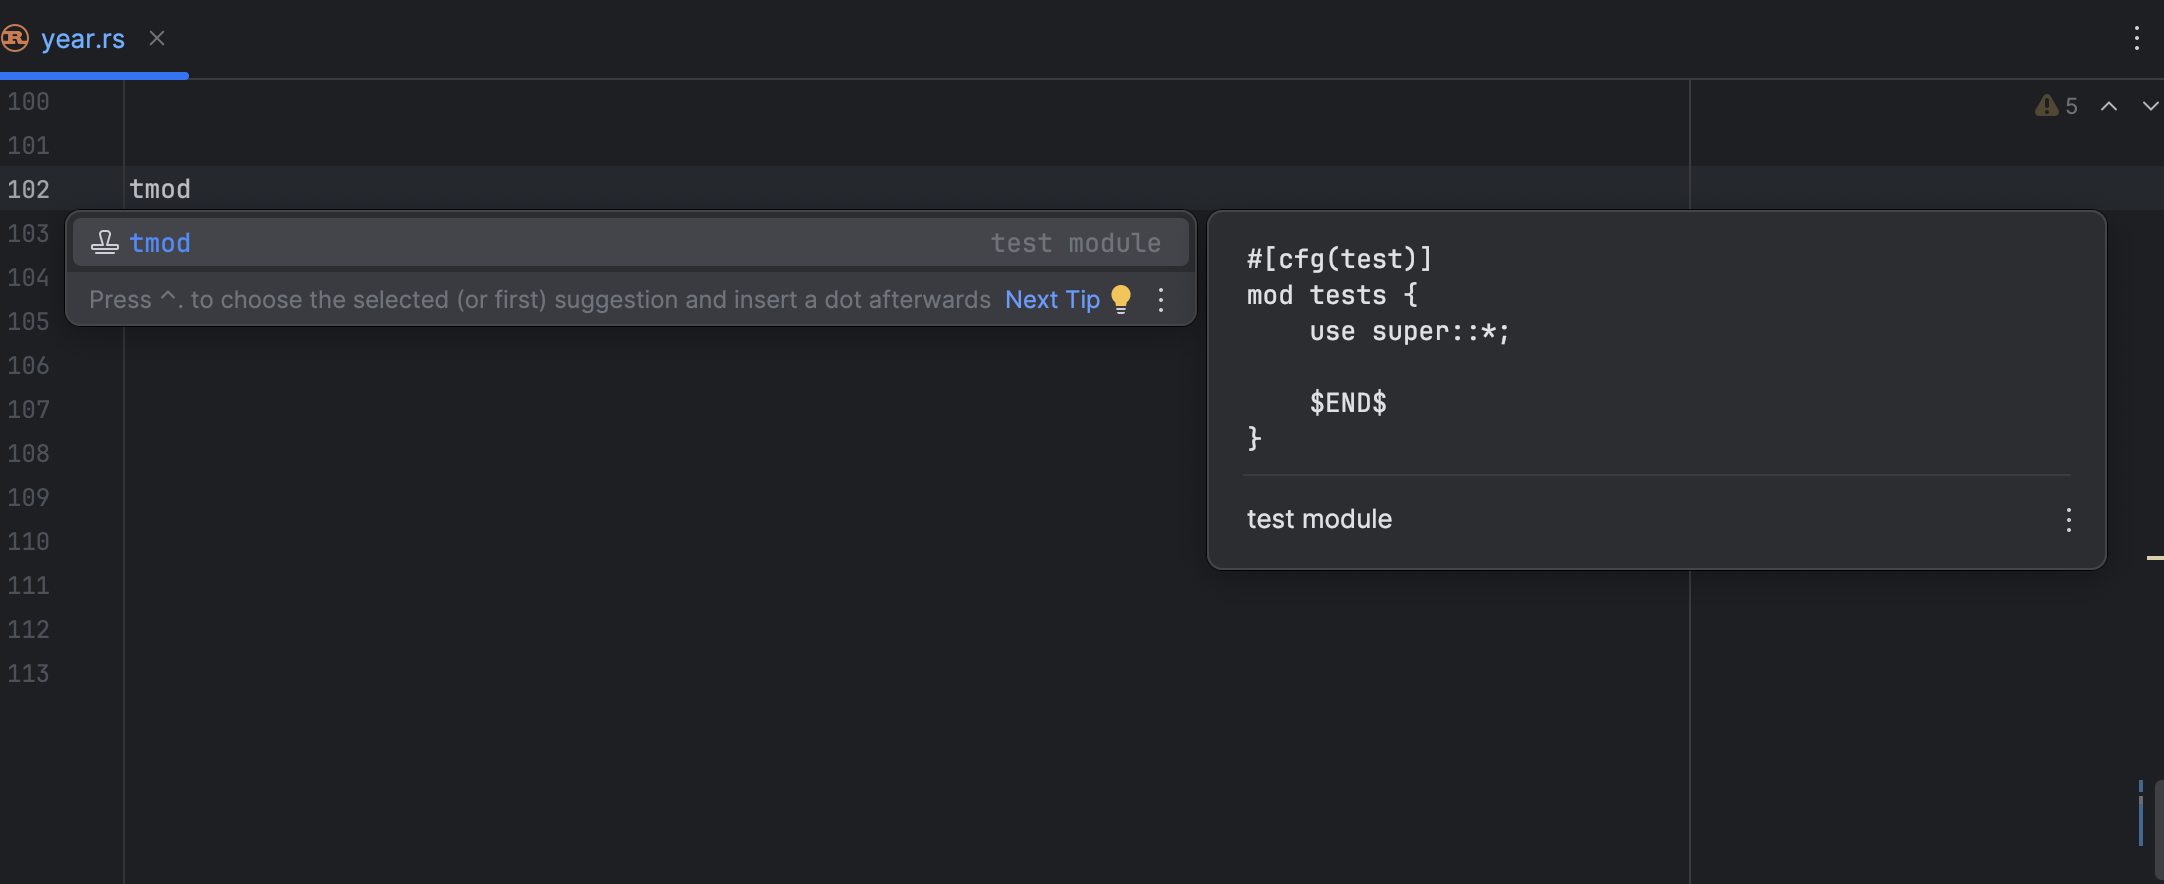The width and height of the screenshot is (2164, 884).
Task: Open the documentation popup kebab menu
Action: pyautogui.click(x=2069, y=519)
